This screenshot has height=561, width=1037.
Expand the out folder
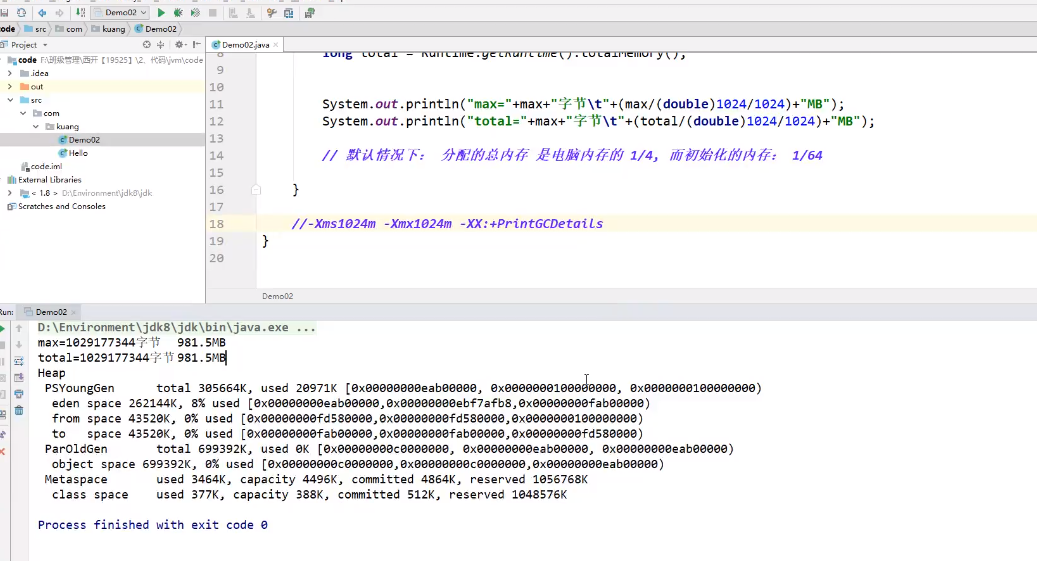pyautogui.click(x=10, y=87)
